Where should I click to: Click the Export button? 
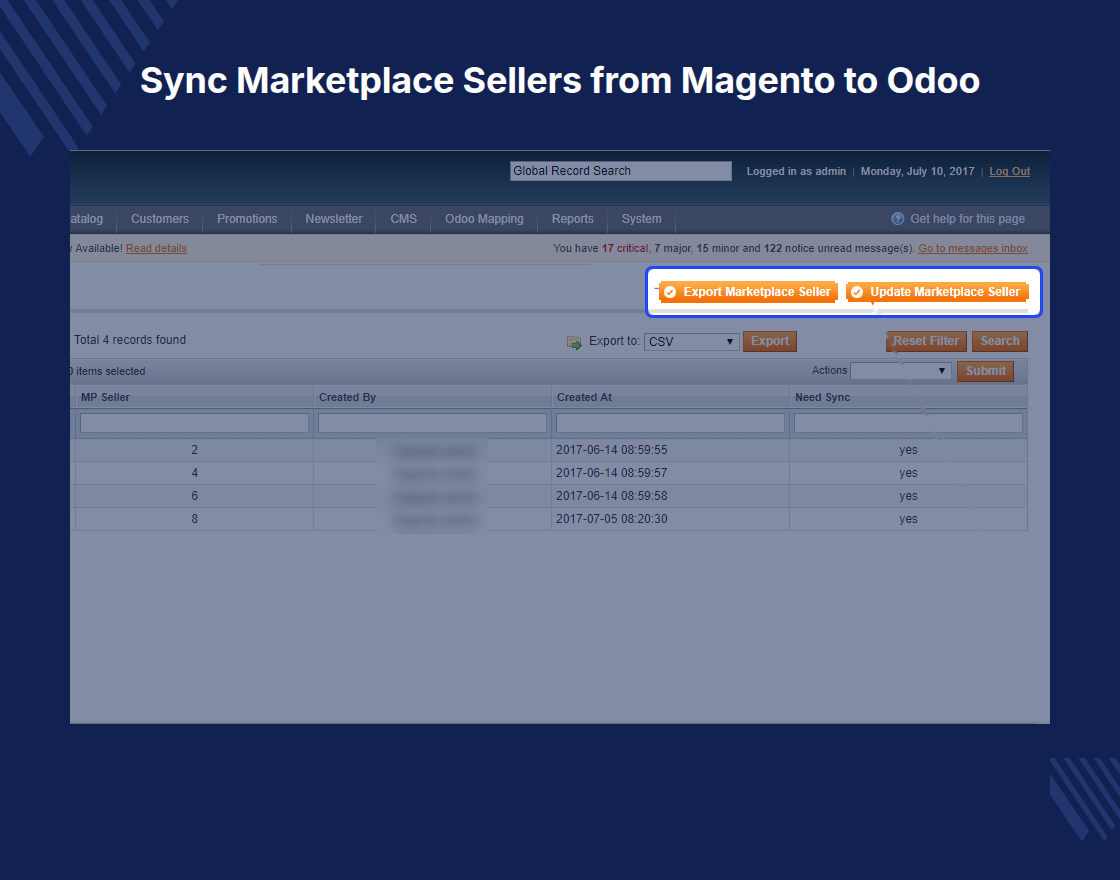coord(770,341)
